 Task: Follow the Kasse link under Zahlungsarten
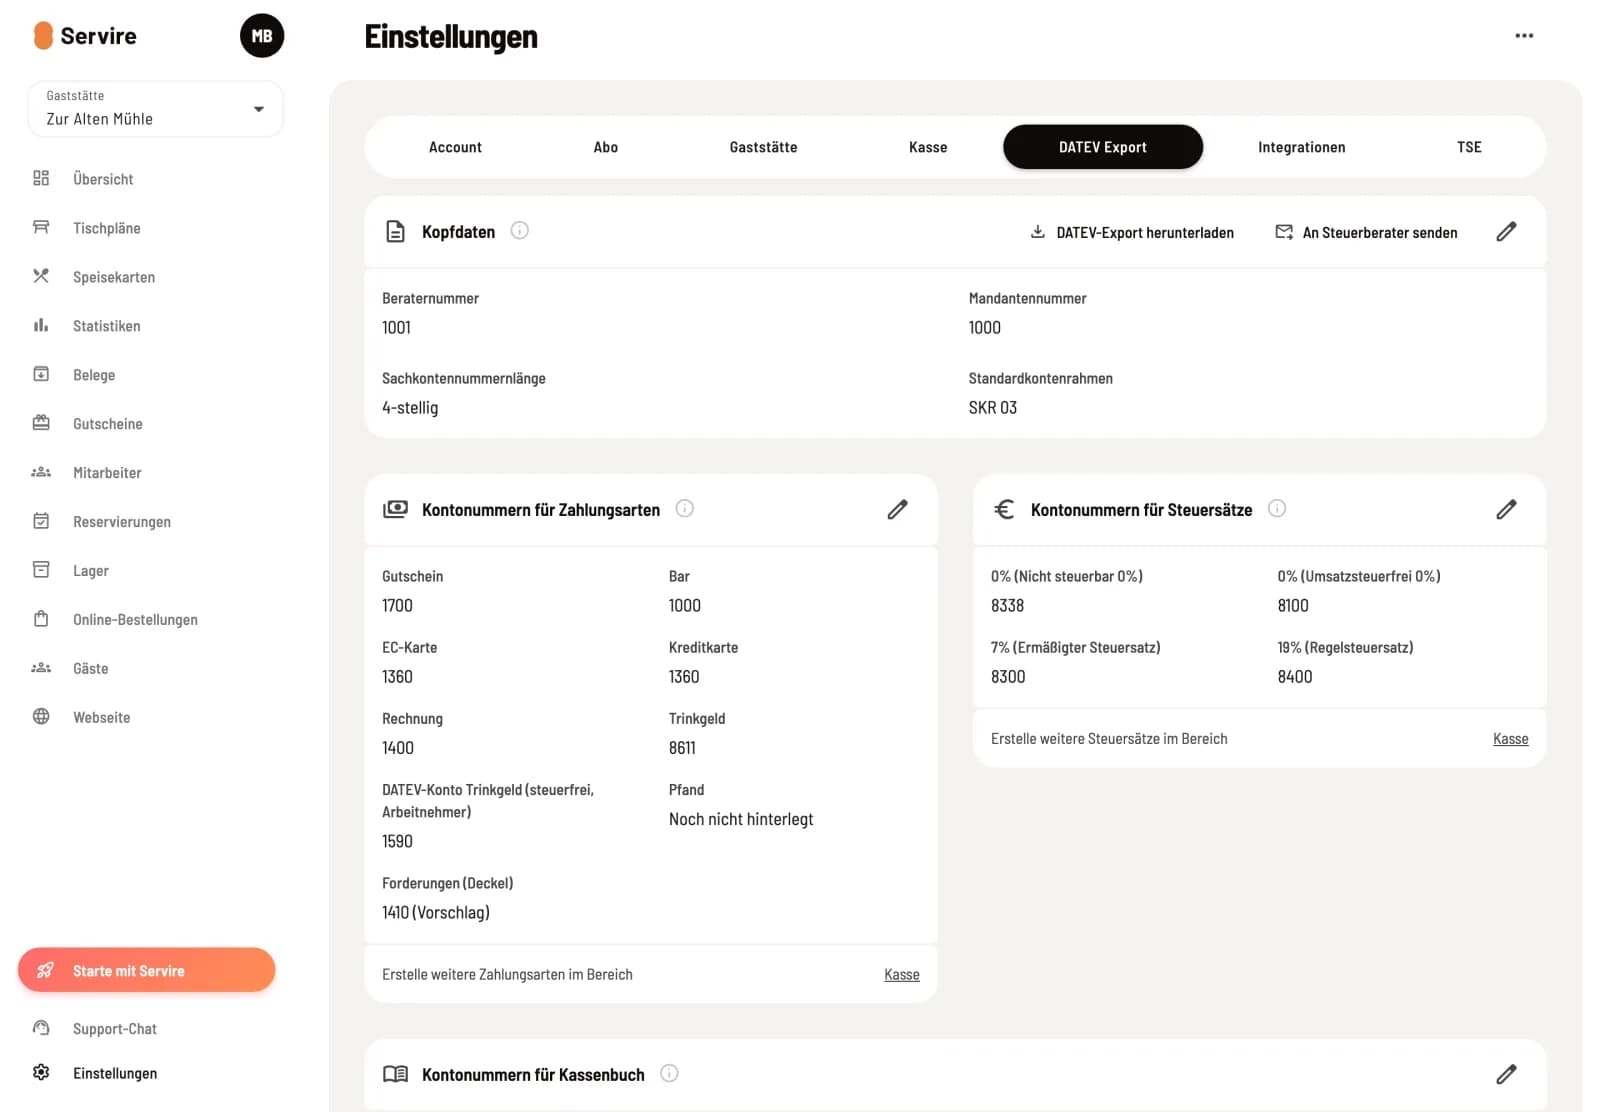(901, 975)
